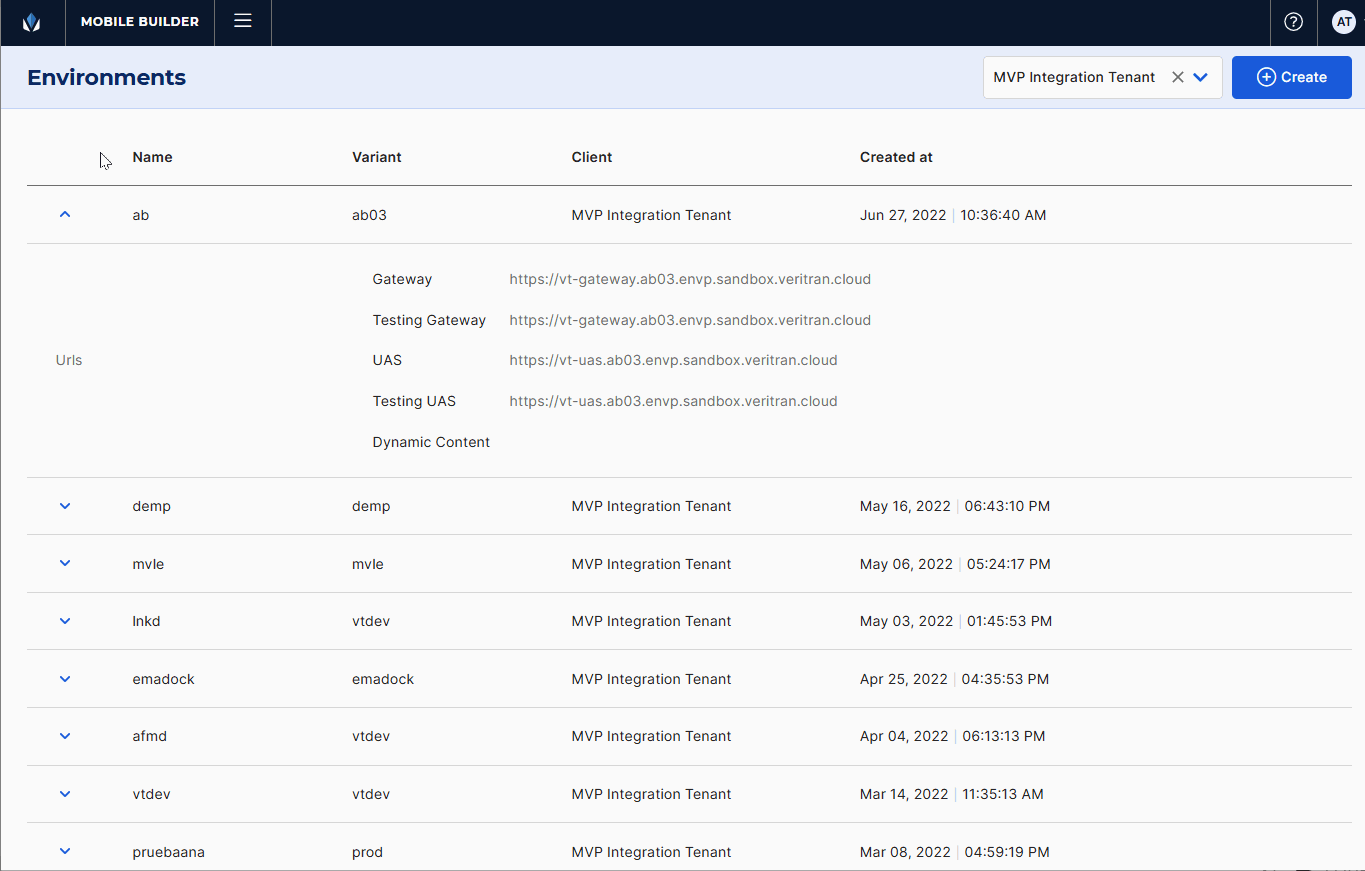Collapse the ab environment row

point(65,214)
